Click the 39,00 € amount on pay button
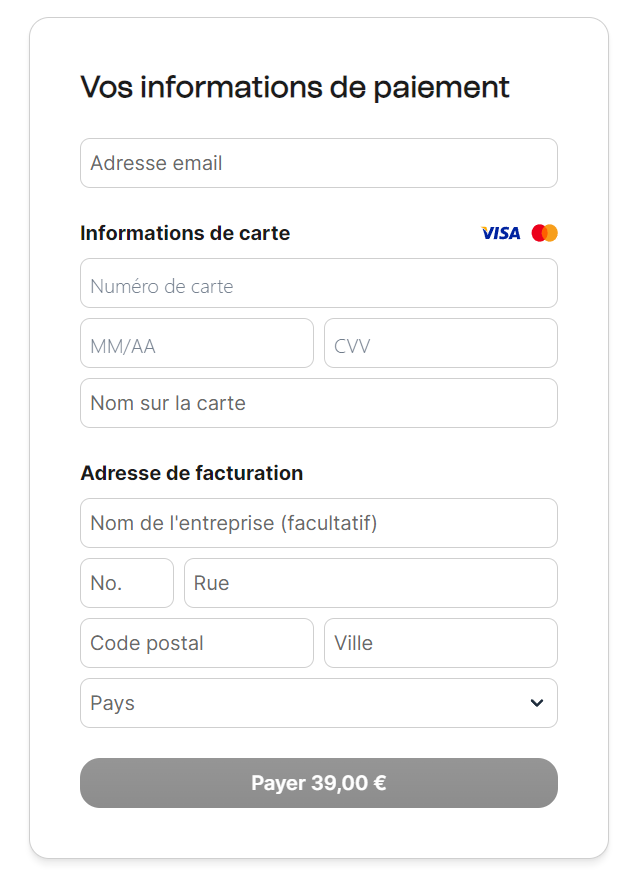630x875 pixels. (349, 783)
